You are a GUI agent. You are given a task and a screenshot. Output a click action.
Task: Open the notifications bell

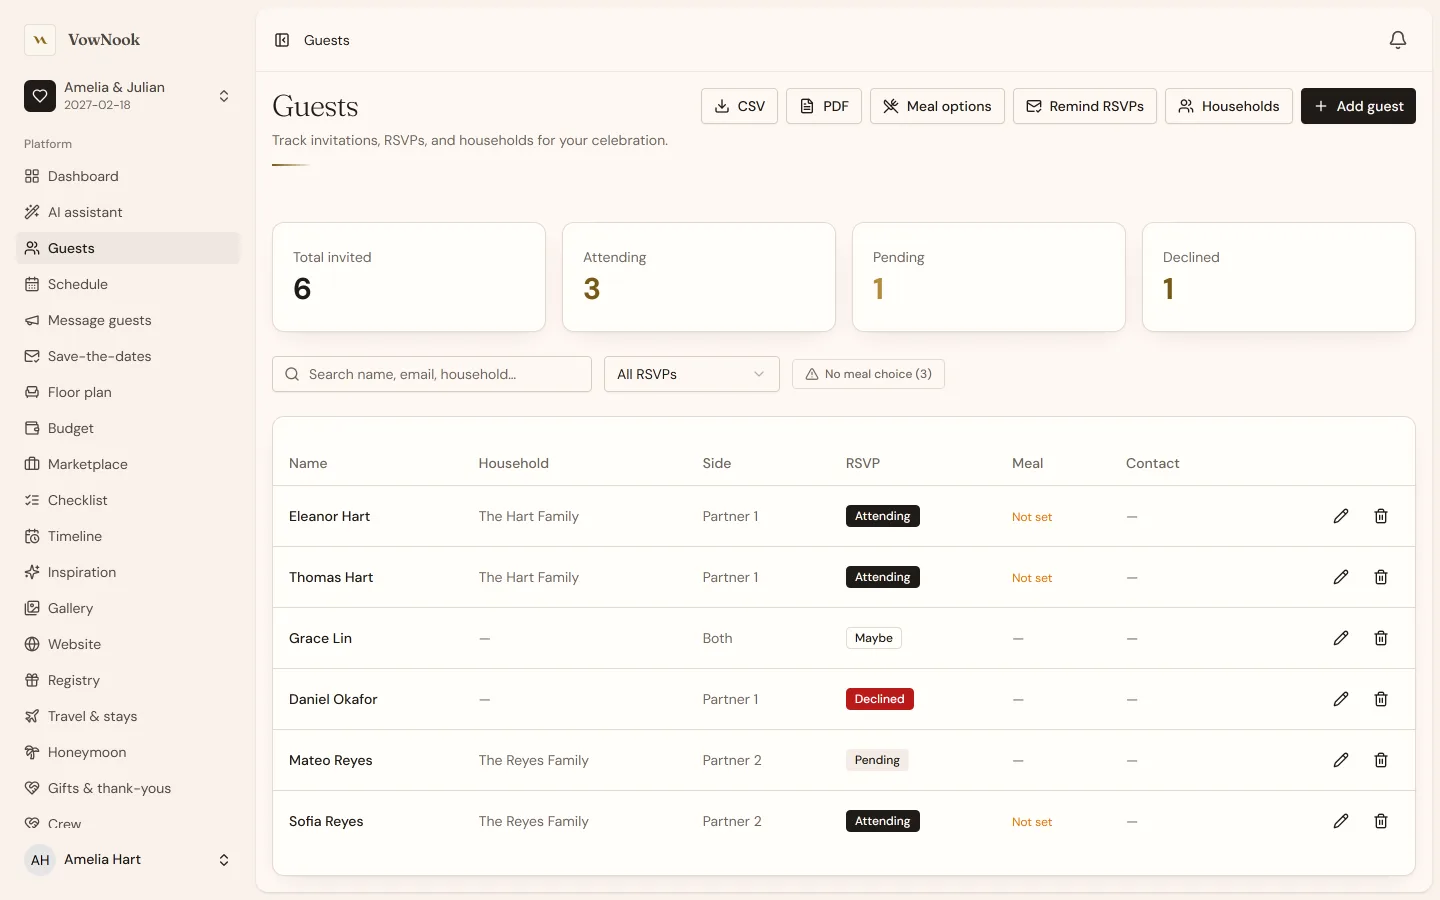tap(1398, 40)
